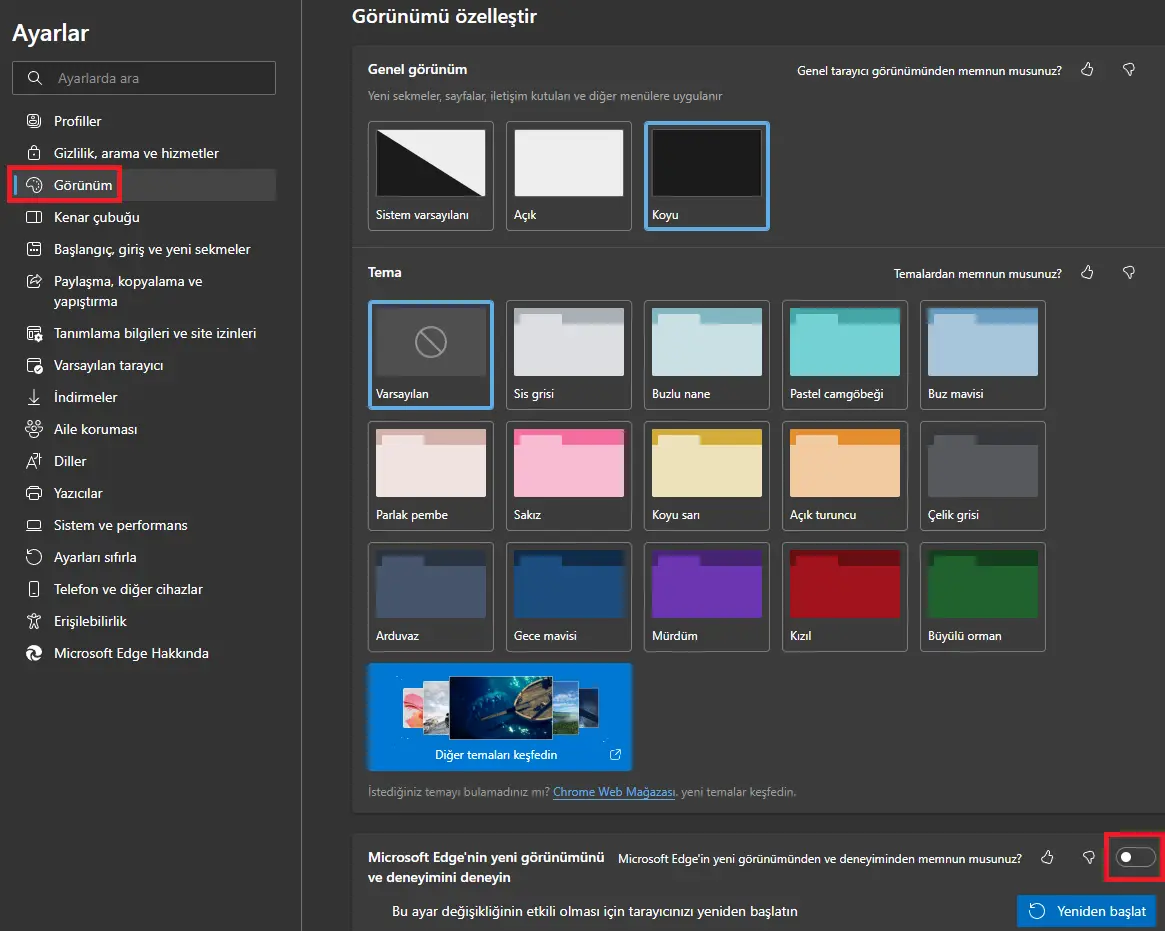Click the Diller language icon
The width and height of the screenshot is (1165, 931).
(34, 461)
